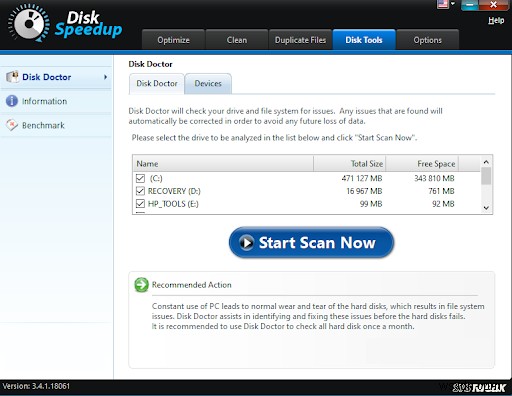Select the 16 967 MB total size cell
This screenshot has height=396, width=512.
tap(364, 191)
